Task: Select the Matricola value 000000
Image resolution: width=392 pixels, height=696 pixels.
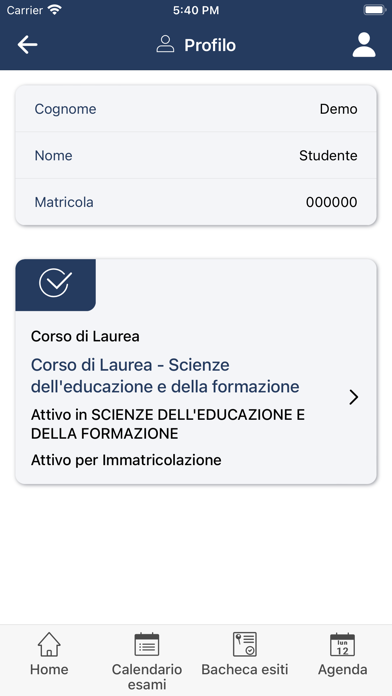Action: click(x=331, y=202)
